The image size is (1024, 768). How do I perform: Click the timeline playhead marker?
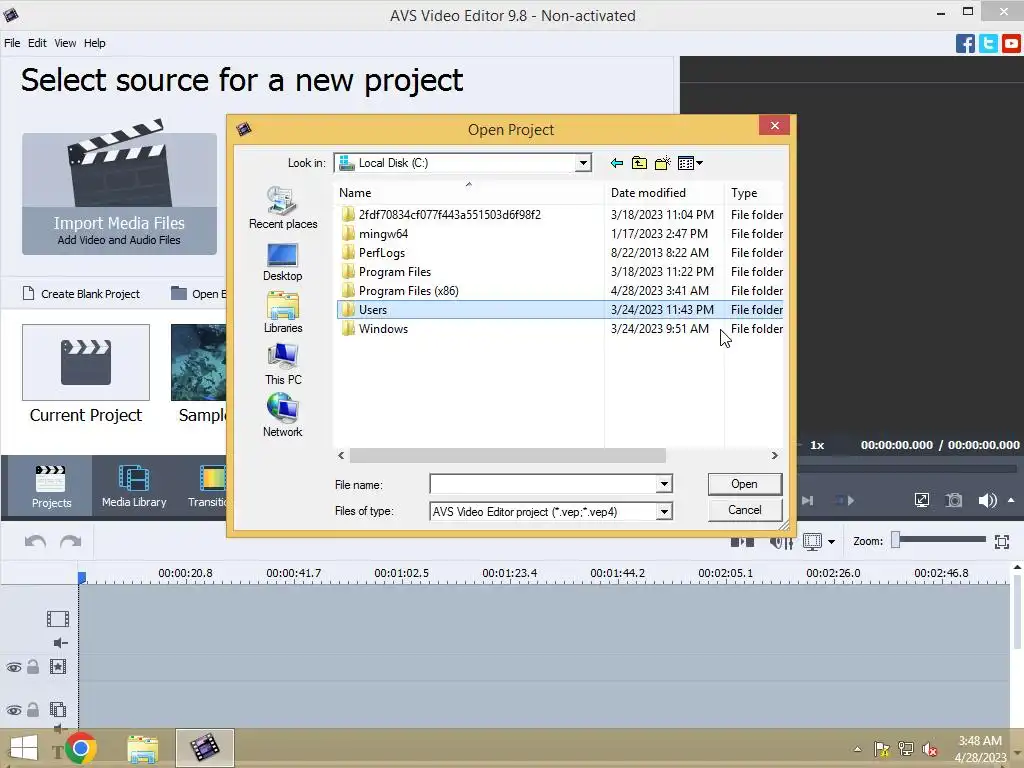(x=82, y=577)
